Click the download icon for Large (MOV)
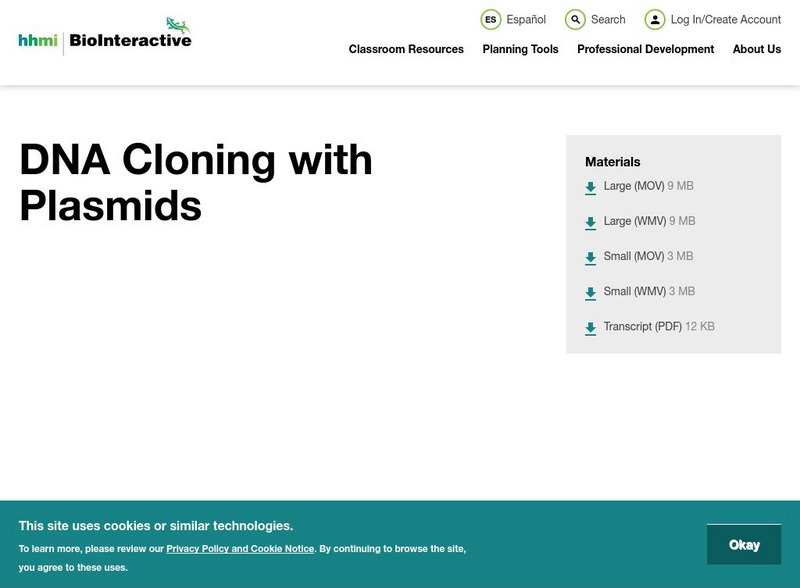The image size is (800, 588). coord(589,187)
